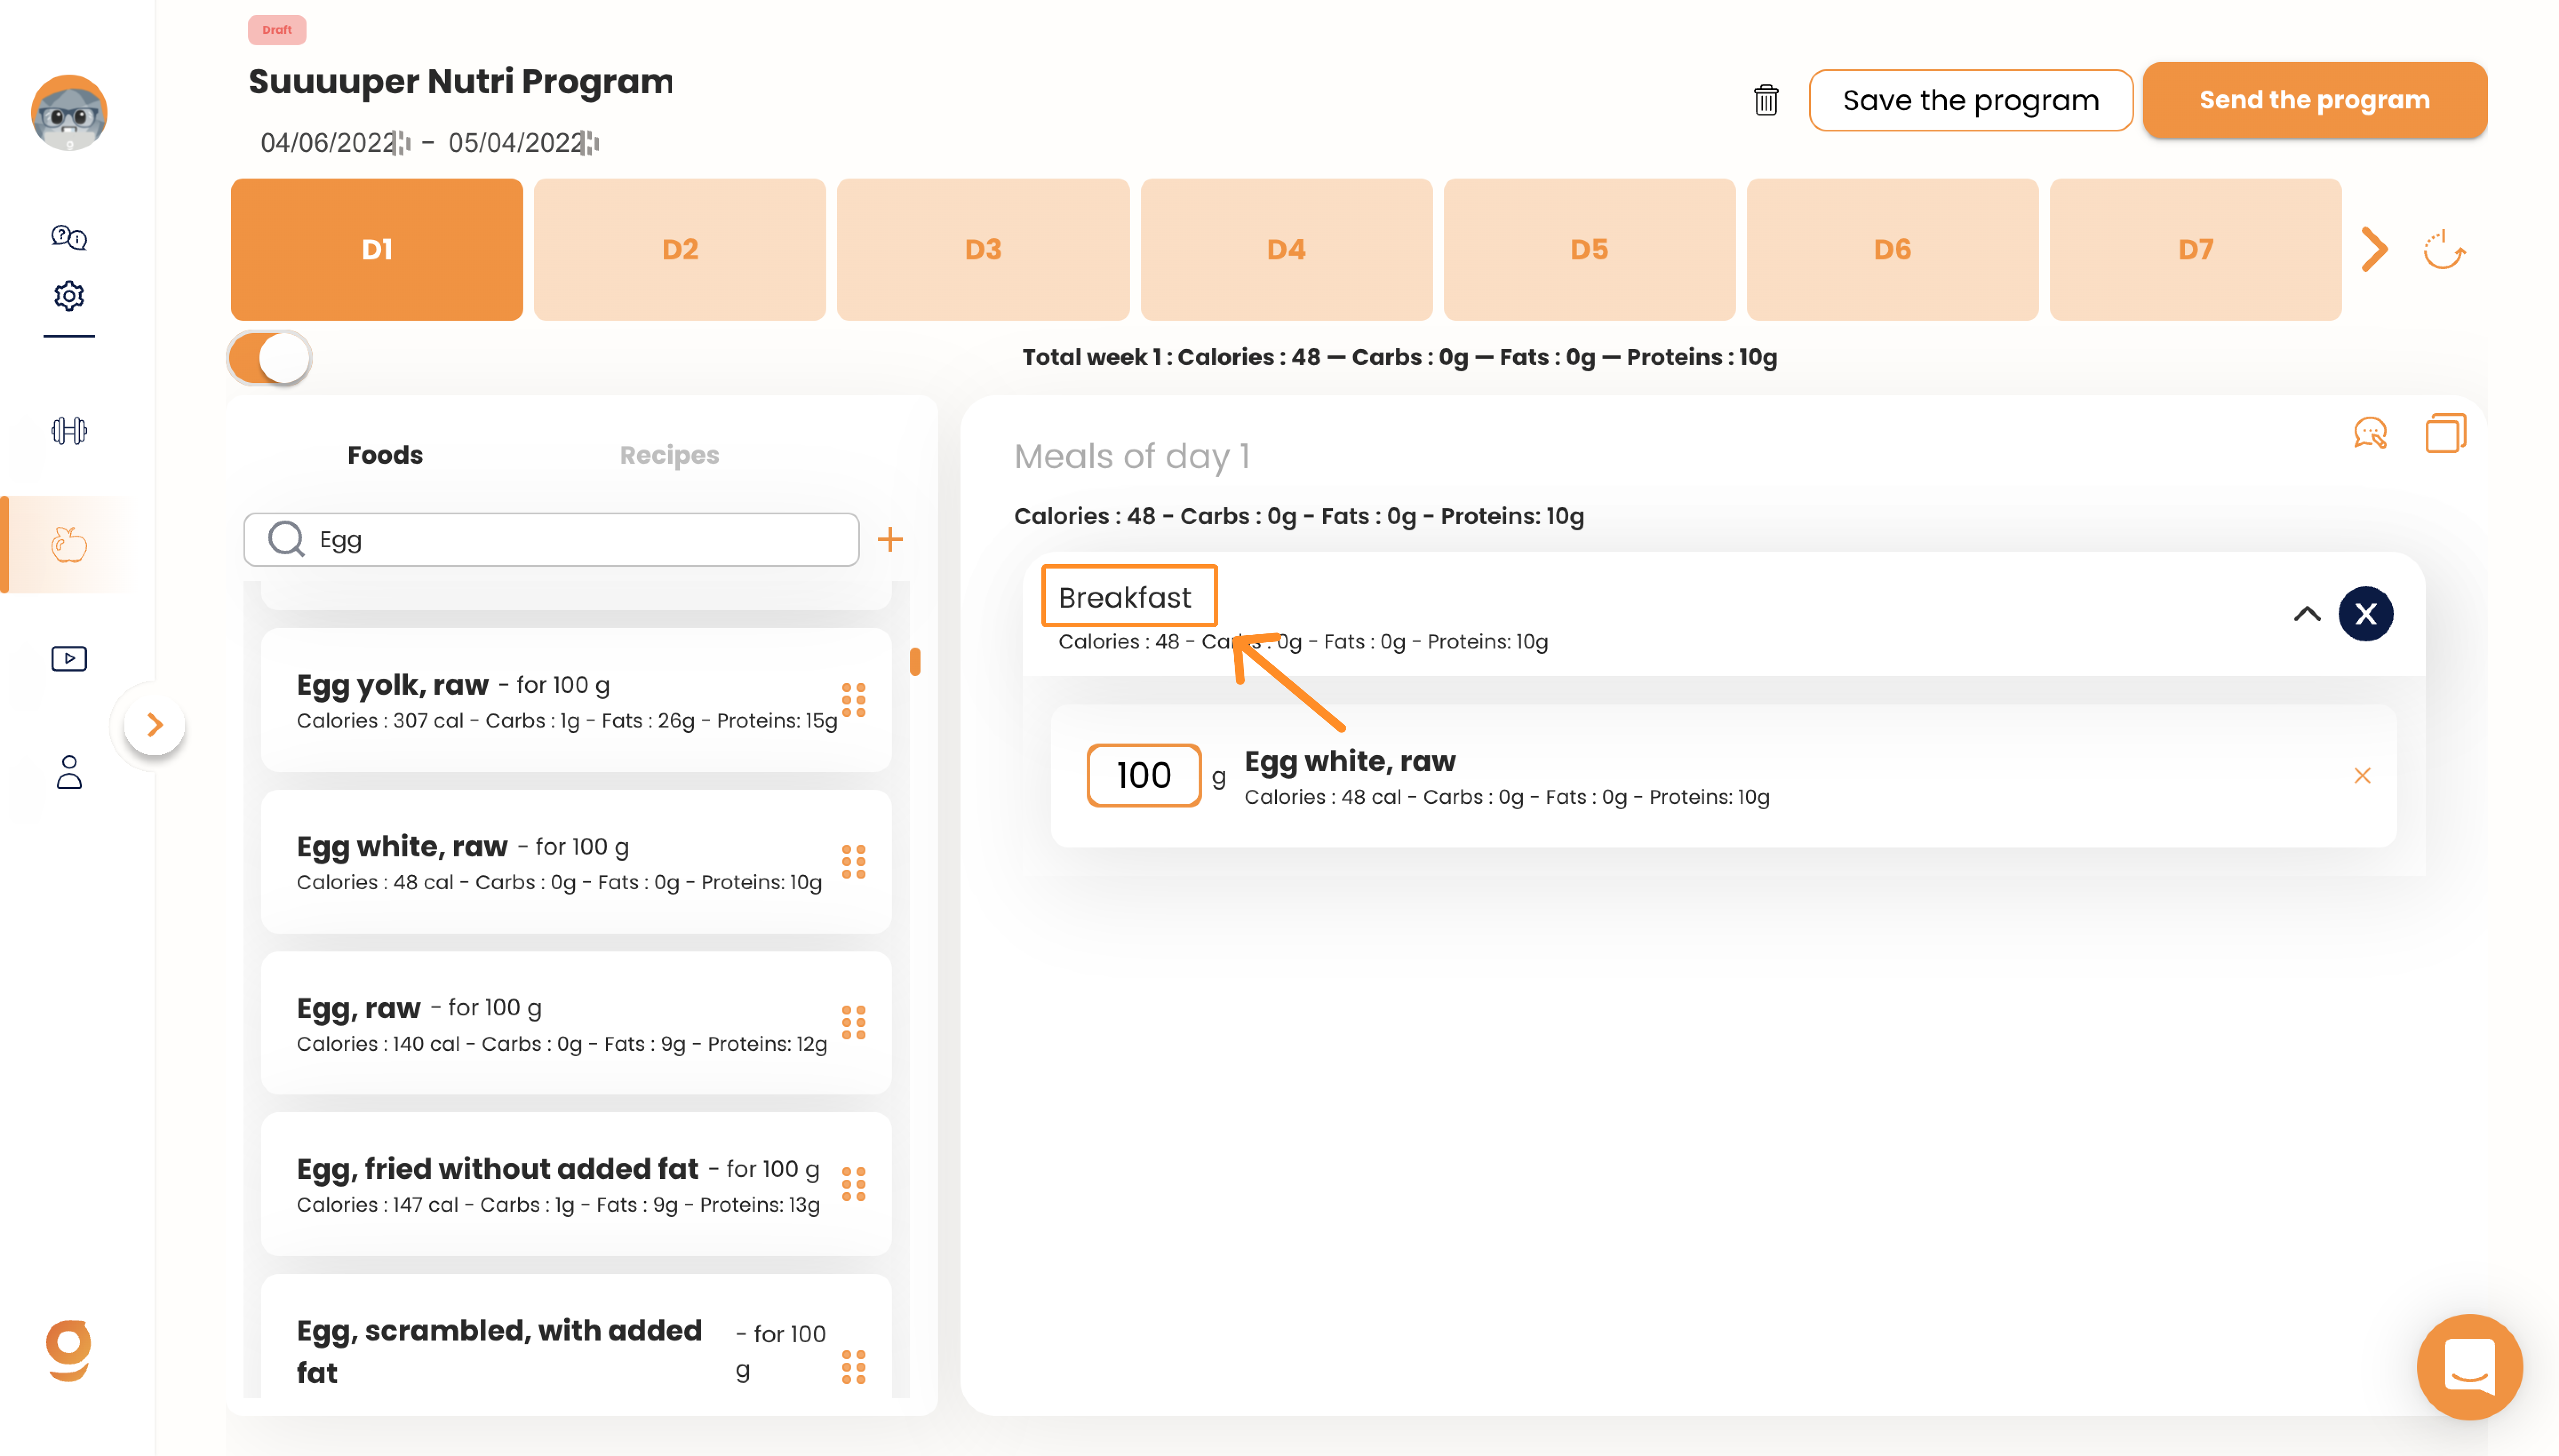Click the Send the program button

click(x=2314, y=100)
